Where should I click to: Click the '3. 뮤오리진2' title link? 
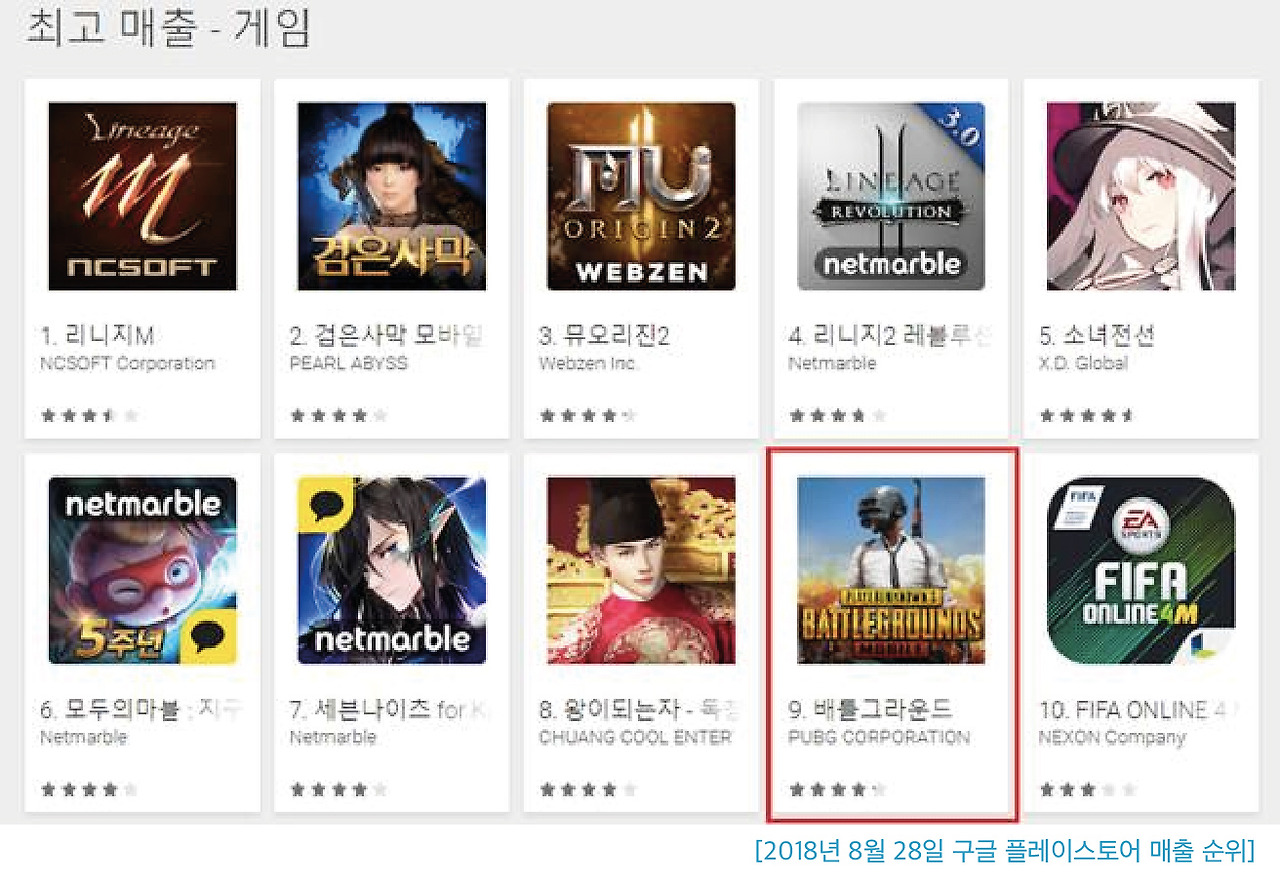604,336
